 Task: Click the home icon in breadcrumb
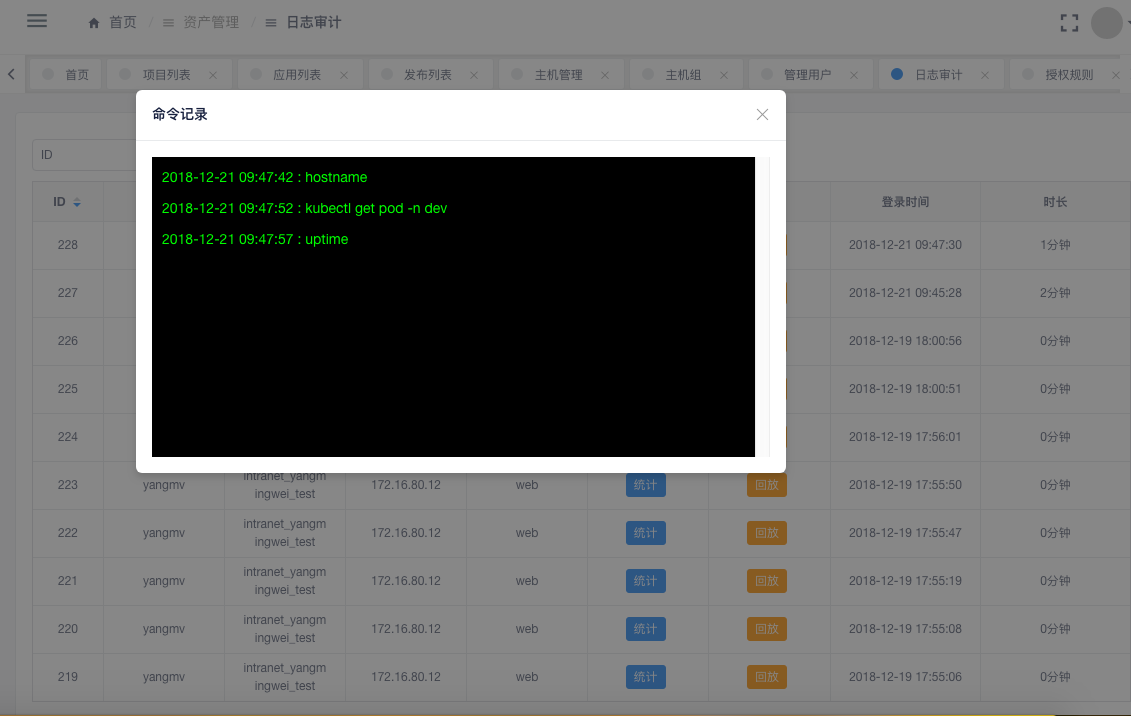click(94, 23)
